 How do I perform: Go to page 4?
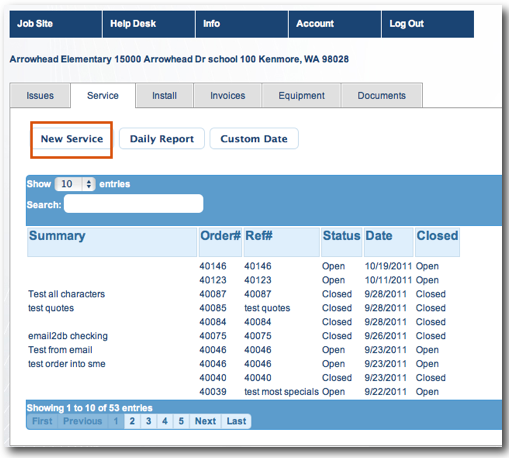165,421
